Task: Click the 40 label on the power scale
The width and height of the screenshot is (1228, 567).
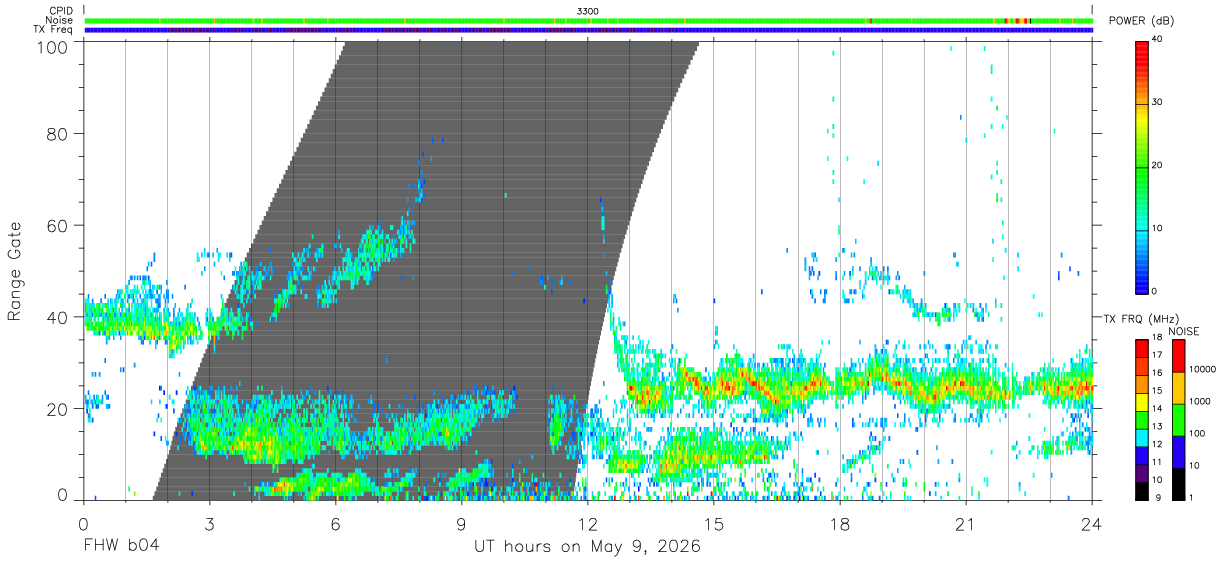Action: pyautogui.click(x=1157, y=39)
